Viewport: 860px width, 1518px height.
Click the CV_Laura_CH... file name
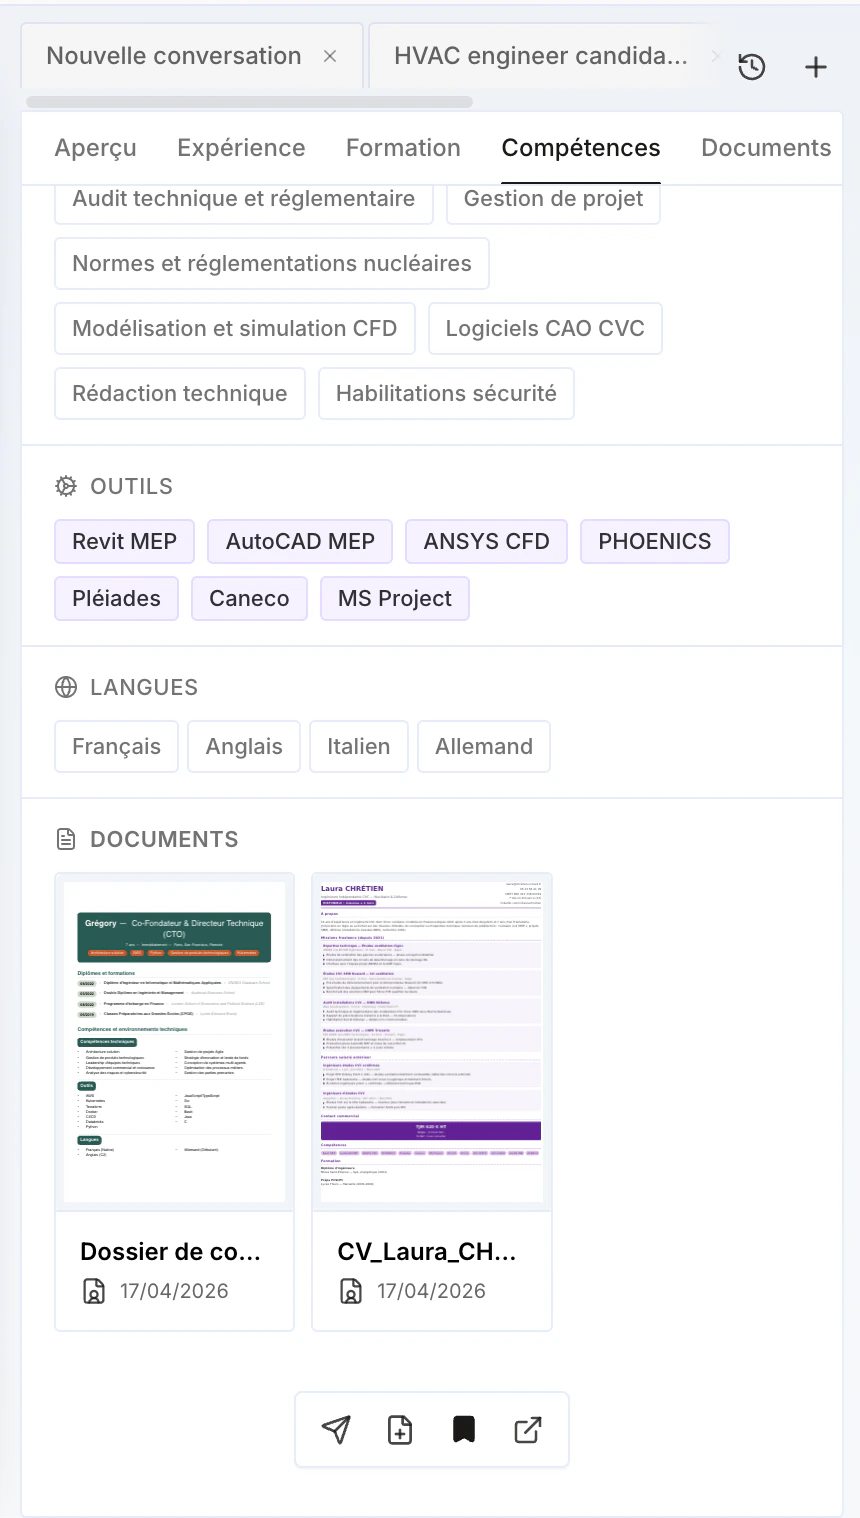point(427,1252)
